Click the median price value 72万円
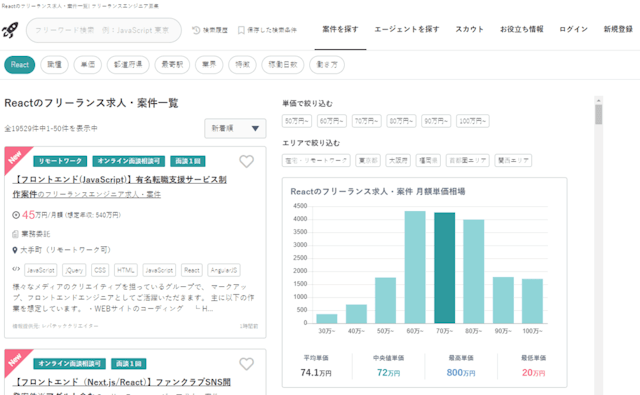Viewport: 640px width, 395px height. pos(388,373)
